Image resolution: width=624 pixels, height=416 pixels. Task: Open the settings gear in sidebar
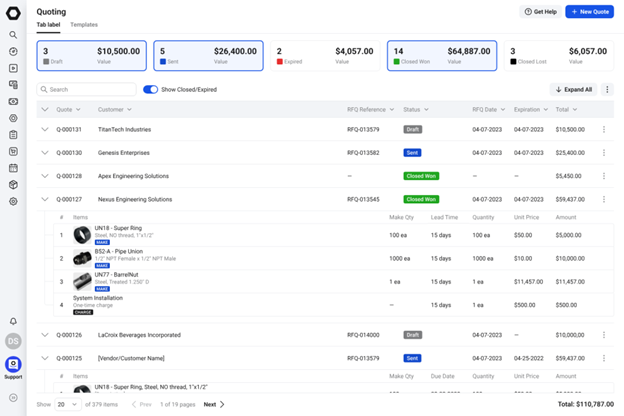13,202
